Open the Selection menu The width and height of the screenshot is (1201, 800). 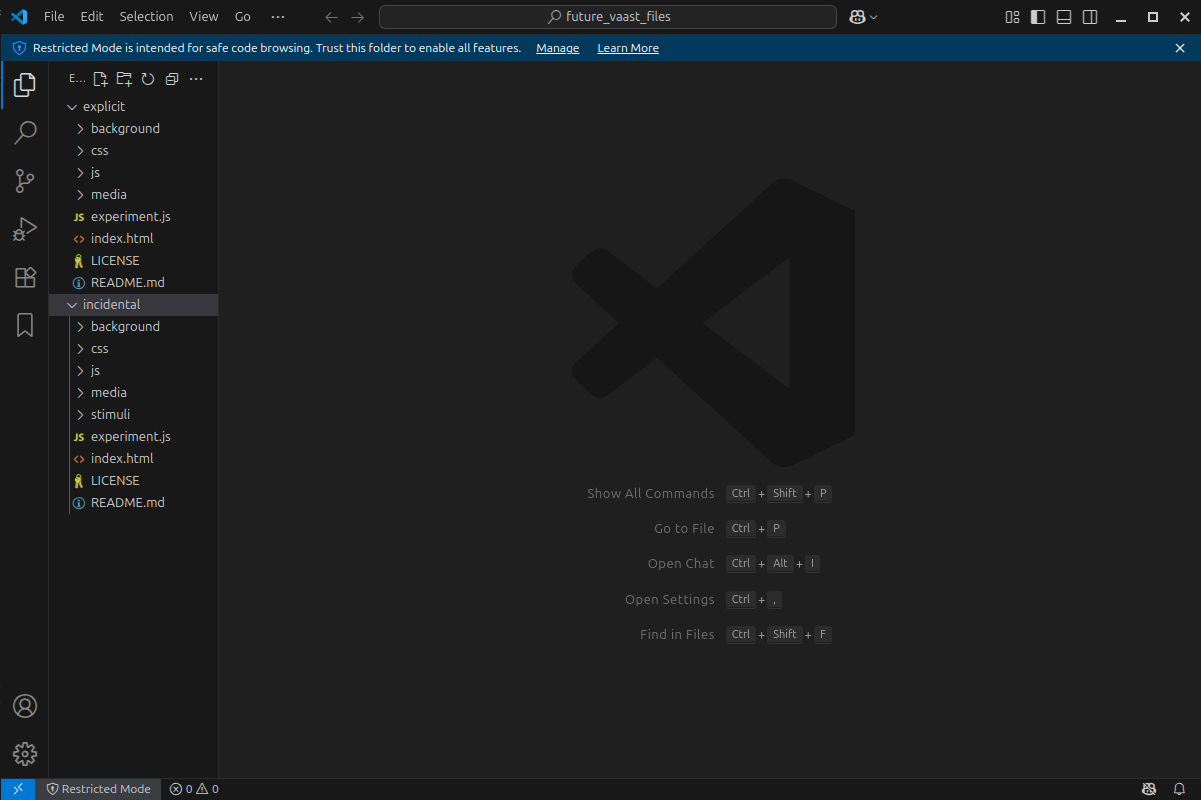146,17
